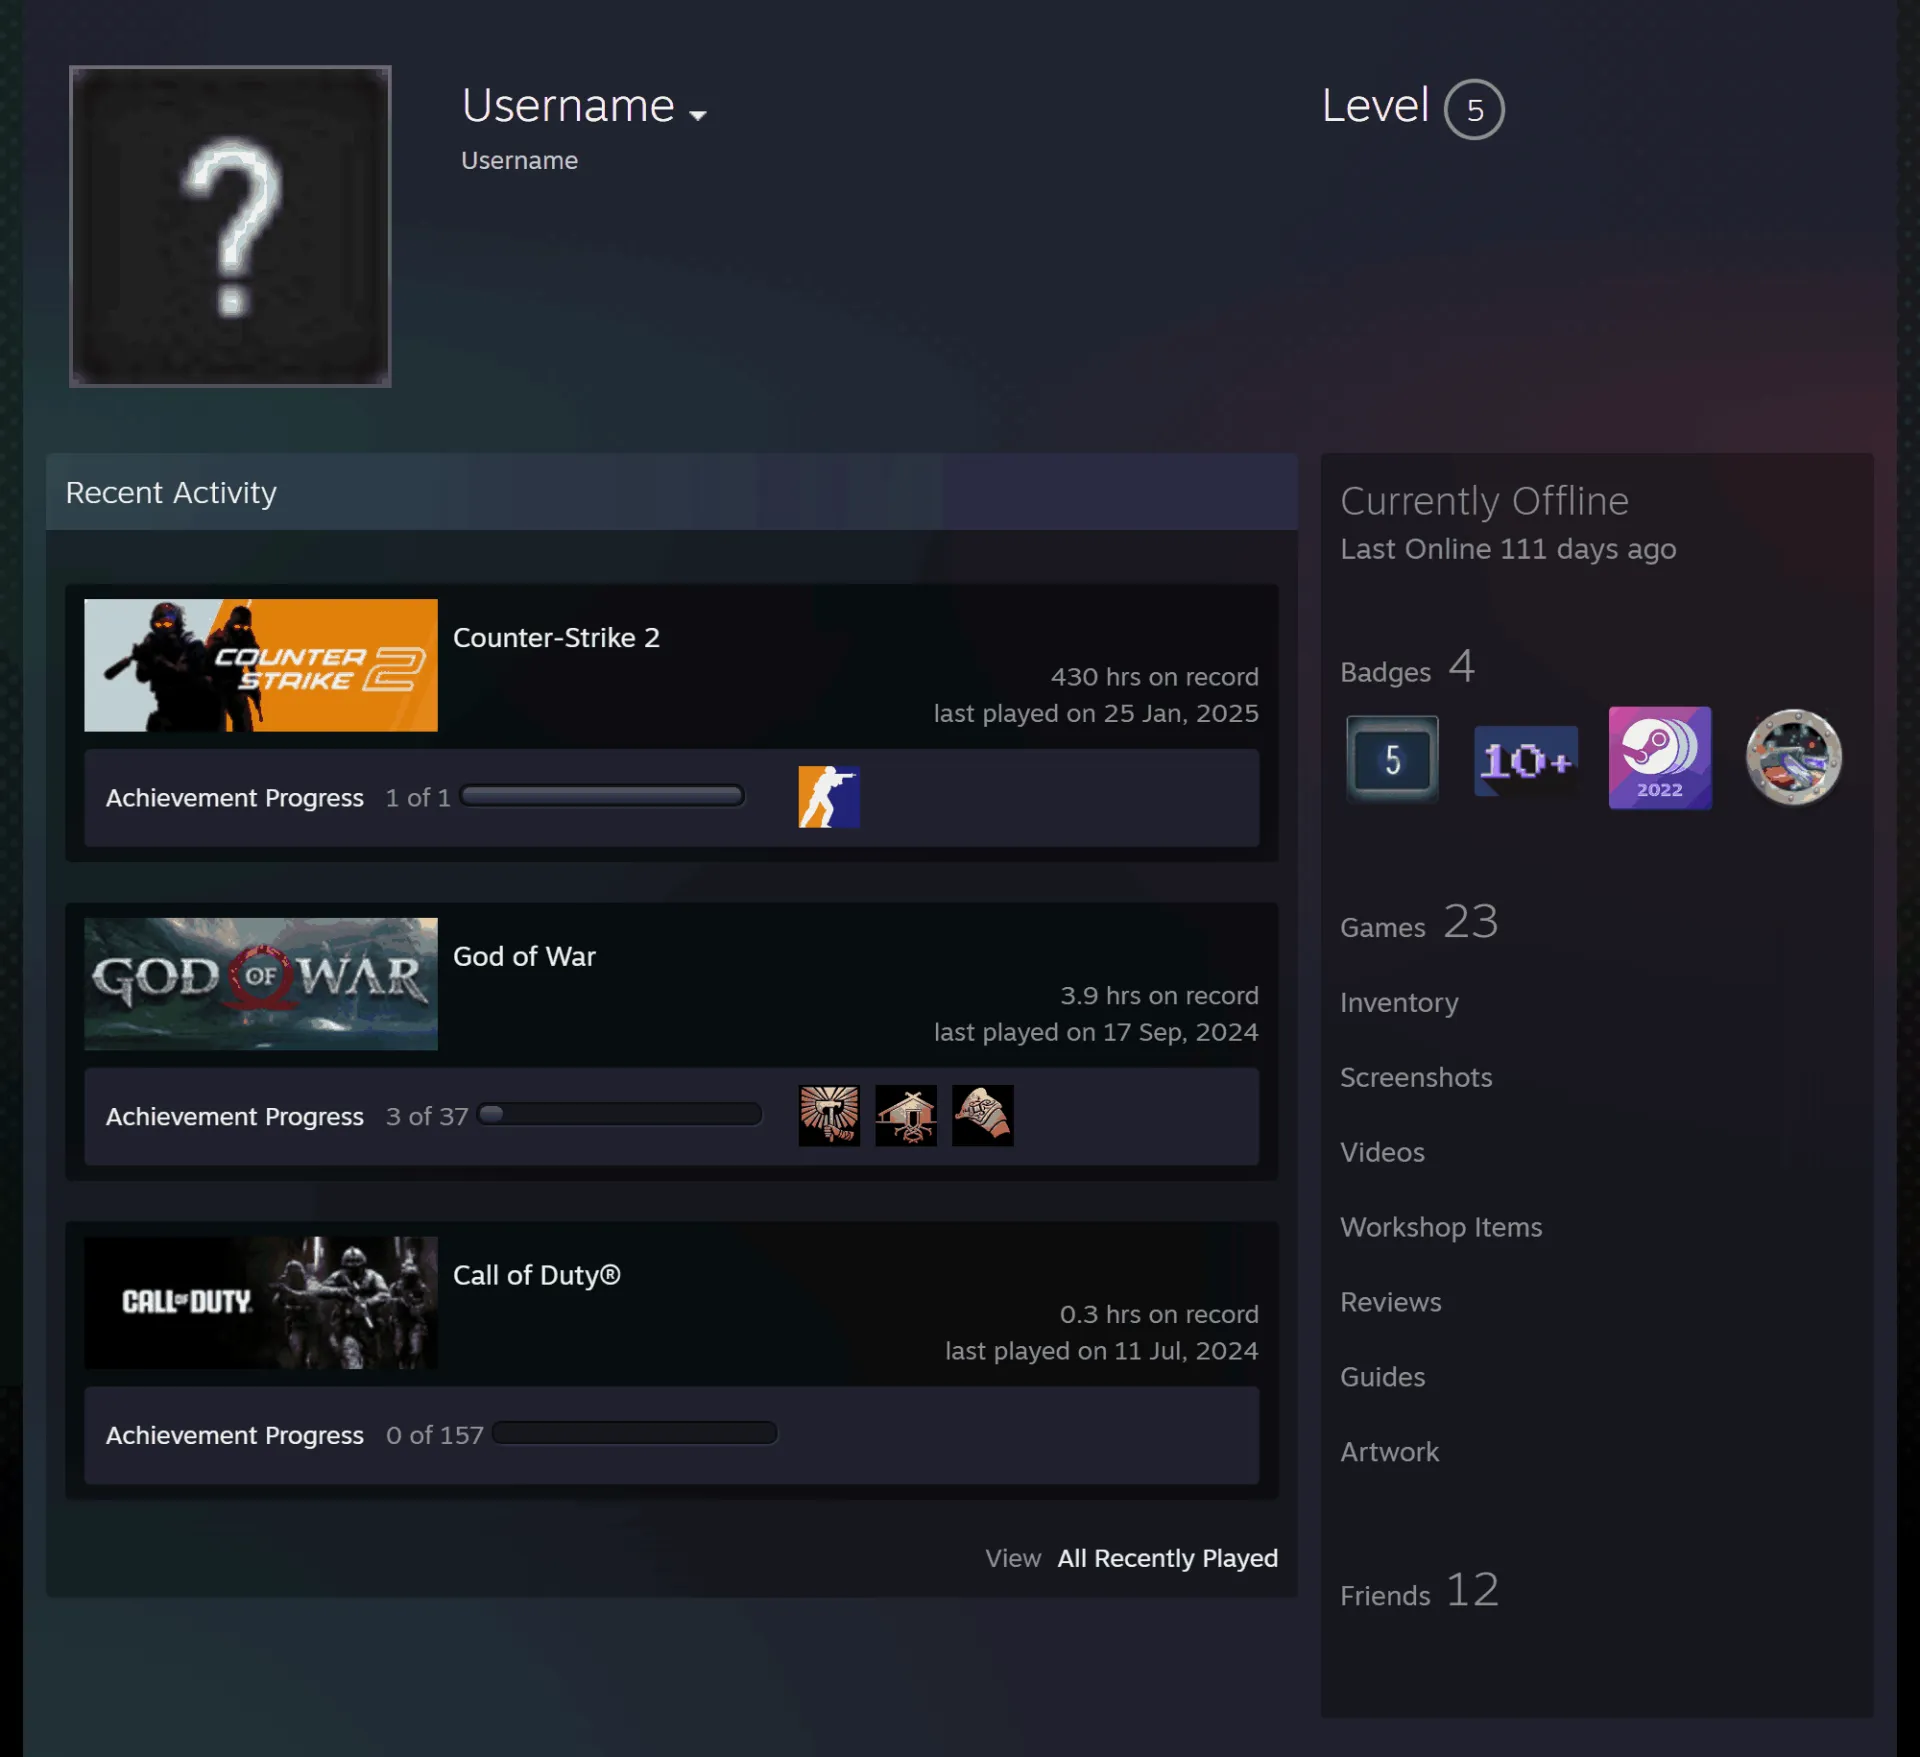Open the Games 23 link

click(1419, 922)
